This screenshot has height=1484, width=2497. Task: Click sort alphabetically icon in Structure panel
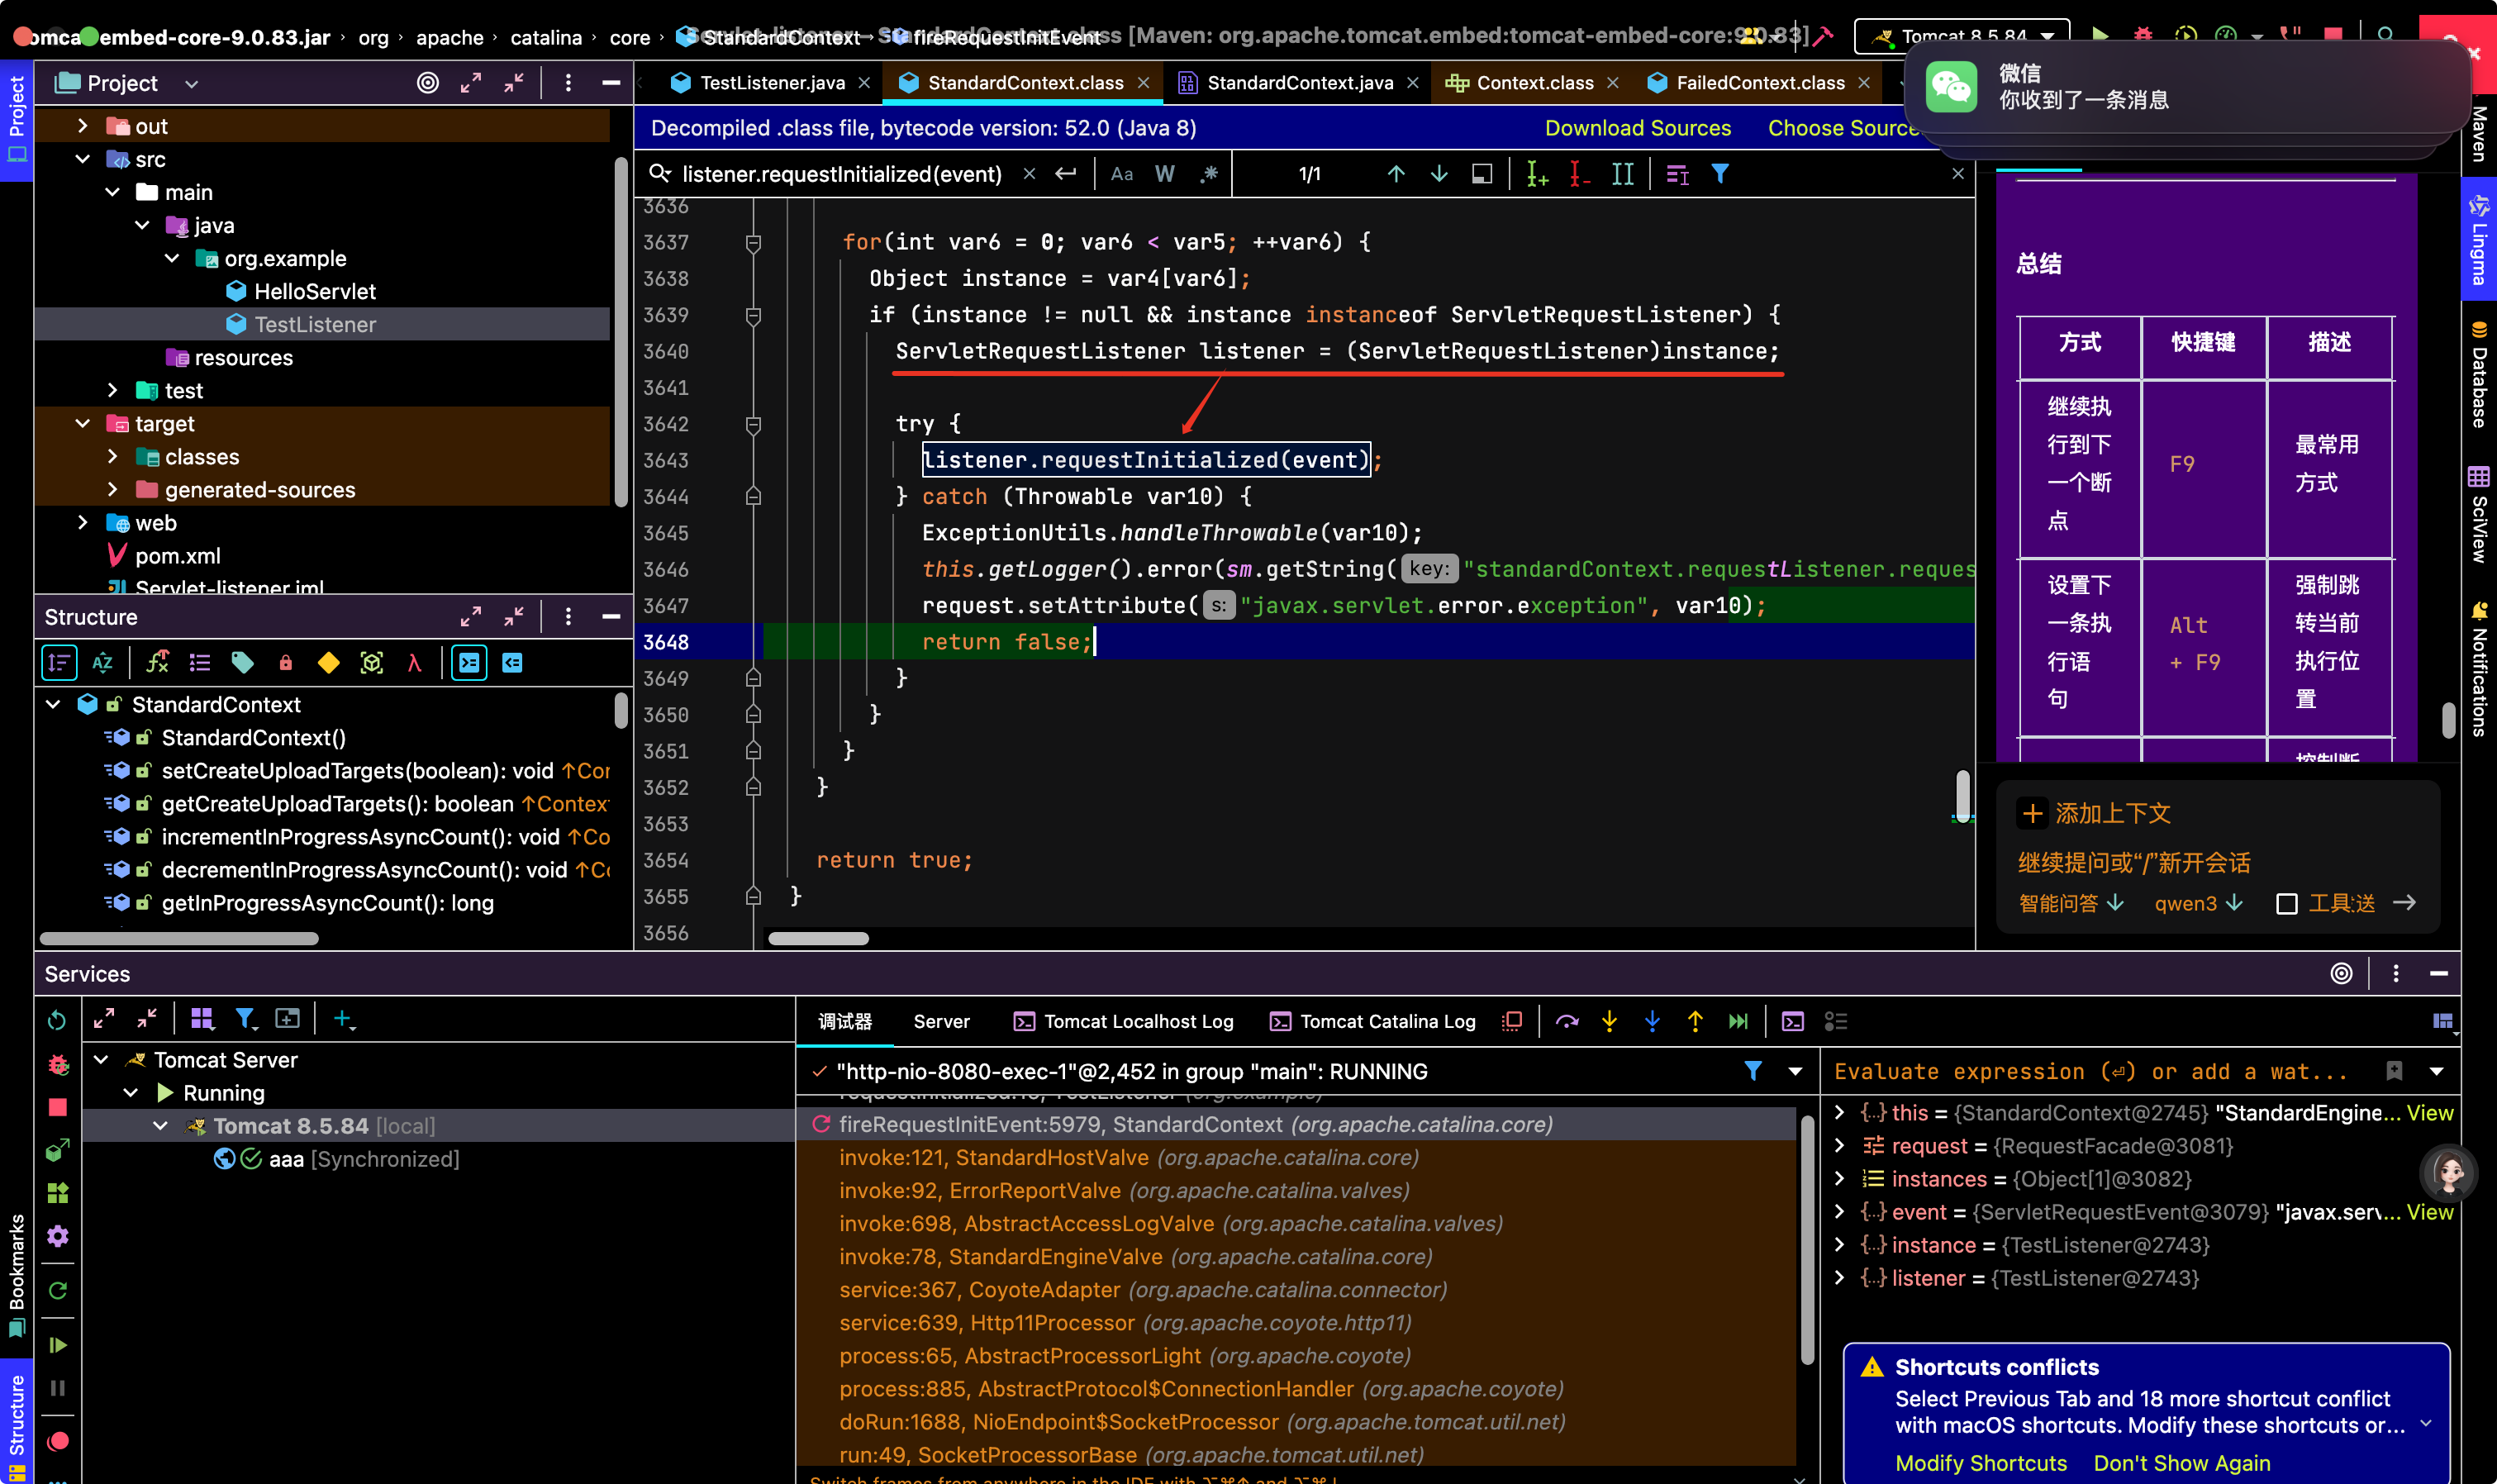(x=102, y=662)
